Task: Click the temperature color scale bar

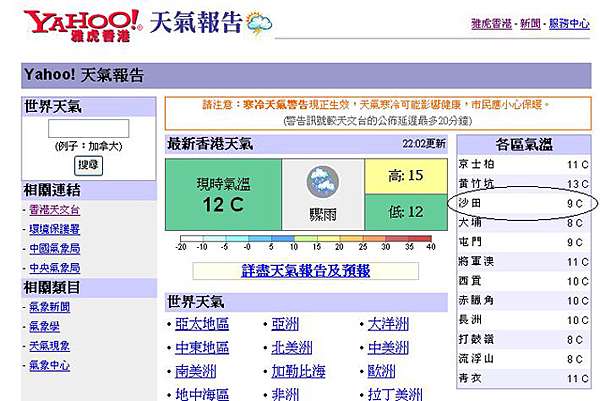Action: 306,238
